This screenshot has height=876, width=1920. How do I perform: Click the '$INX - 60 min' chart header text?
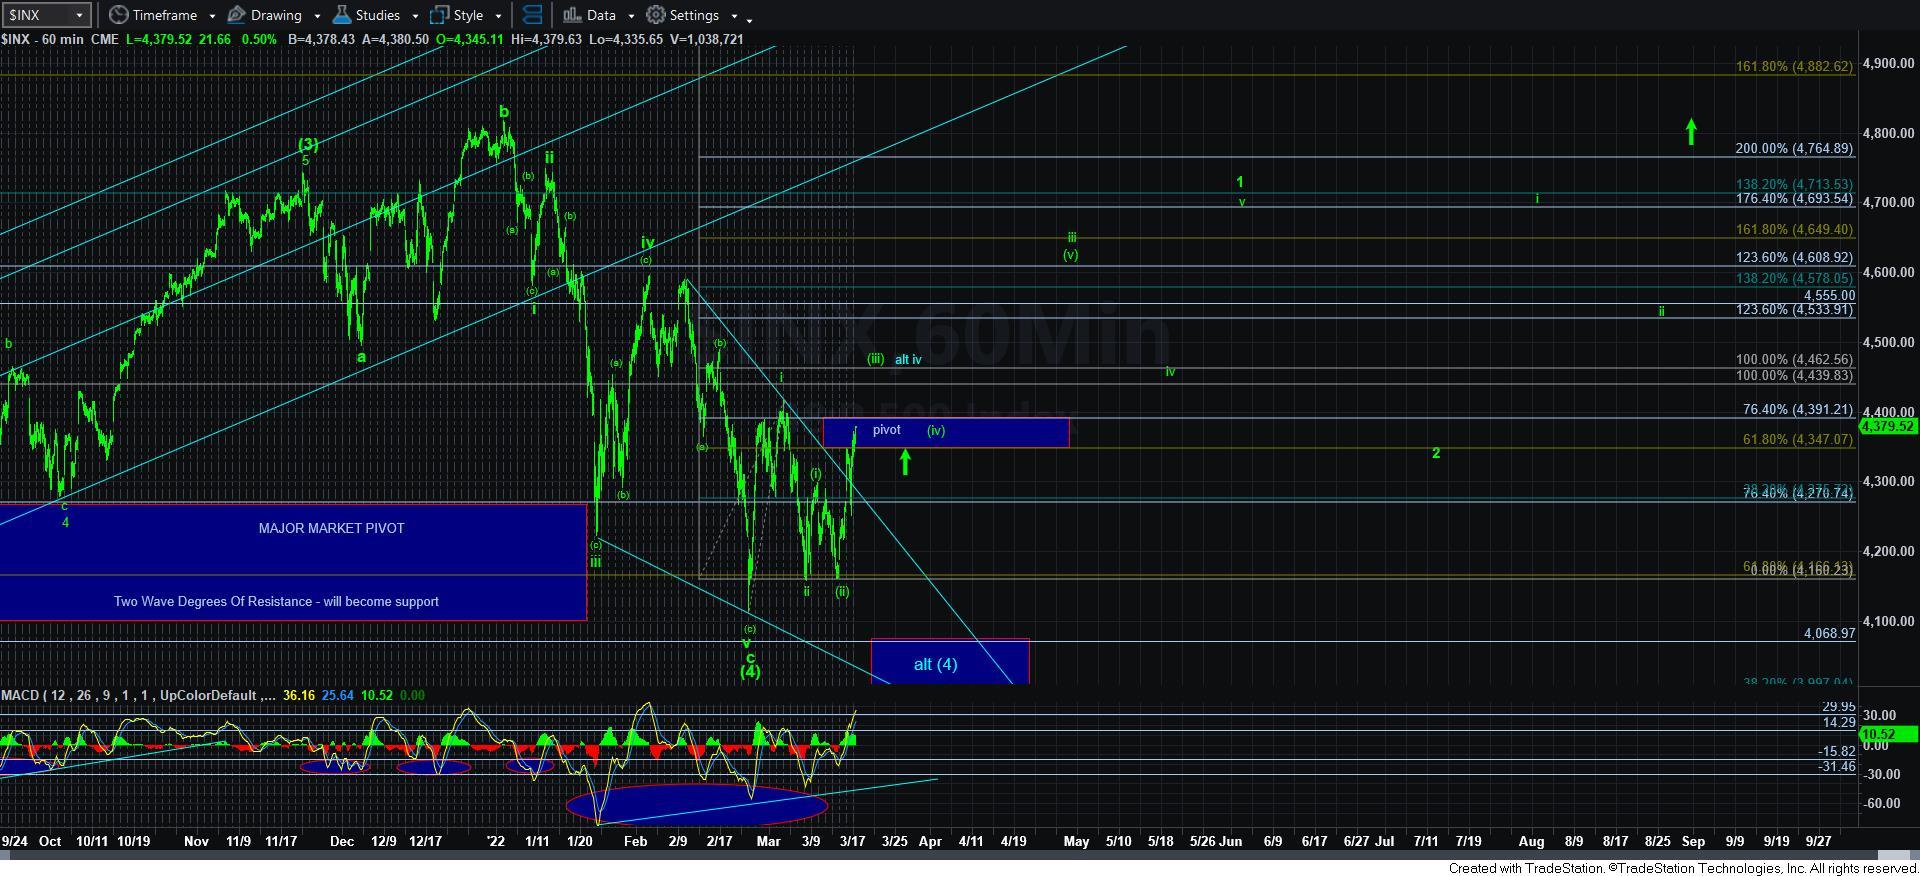point(44,39)
